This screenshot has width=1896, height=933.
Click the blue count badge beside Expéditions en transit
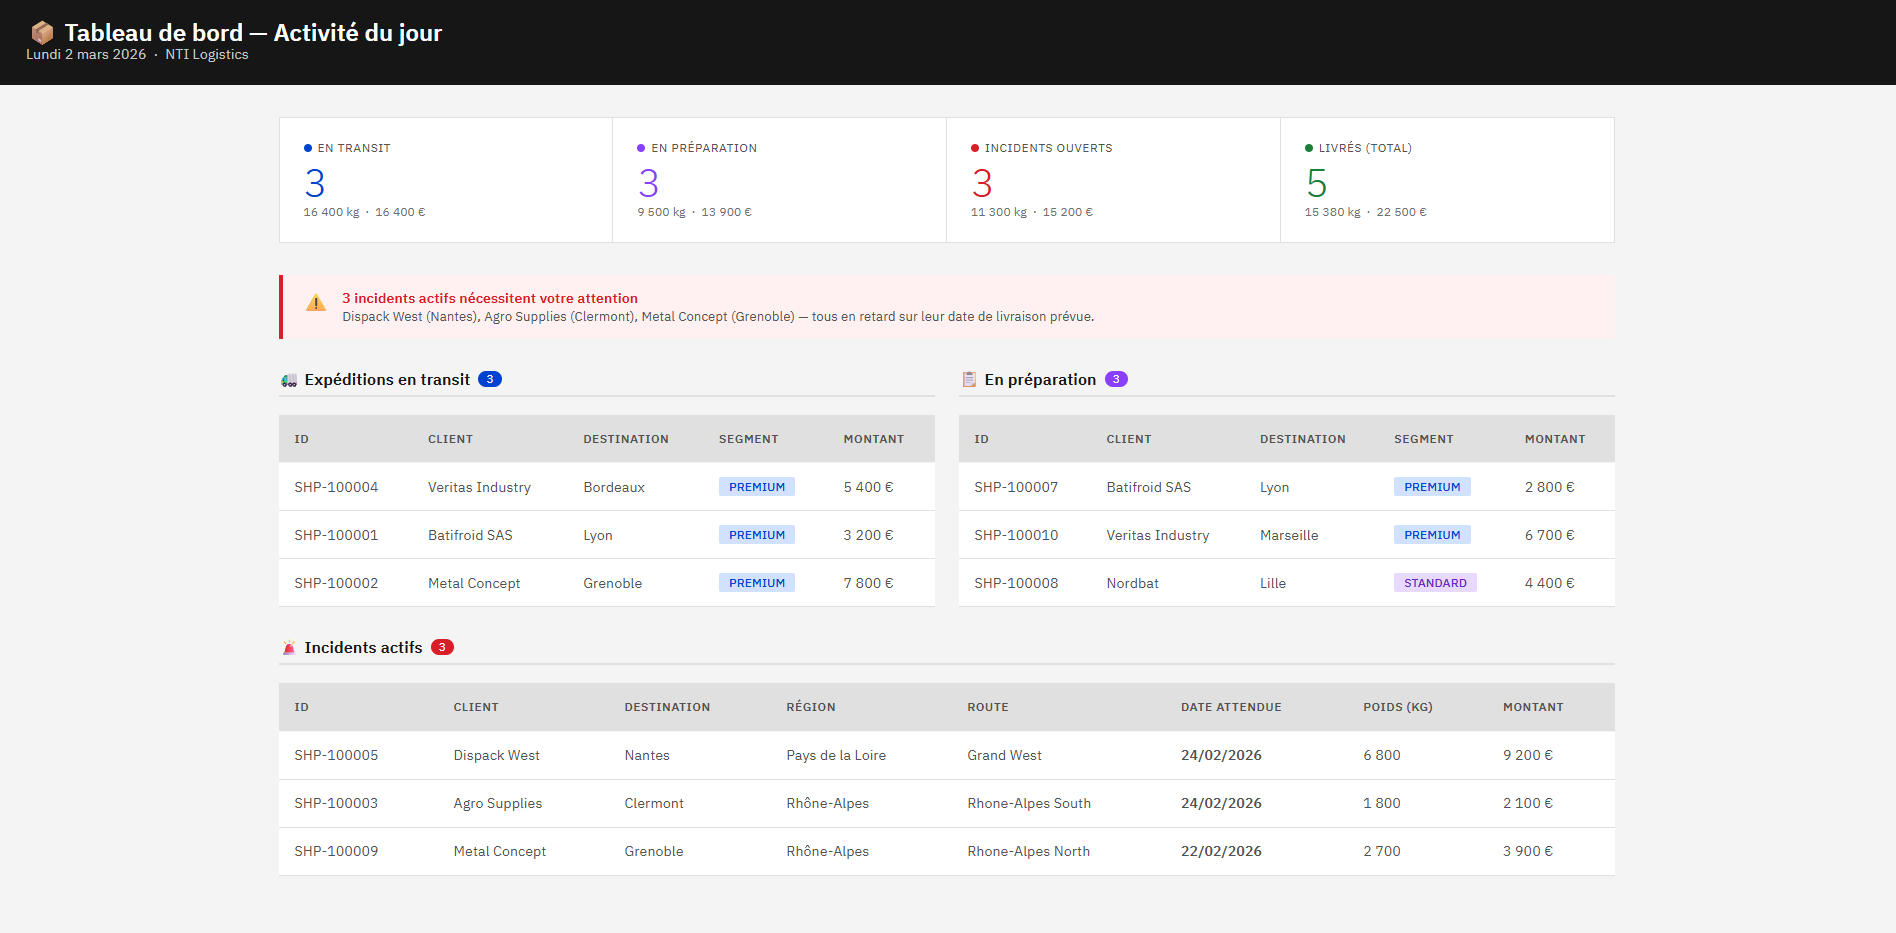pyautogui.click(x=489, y=379)
